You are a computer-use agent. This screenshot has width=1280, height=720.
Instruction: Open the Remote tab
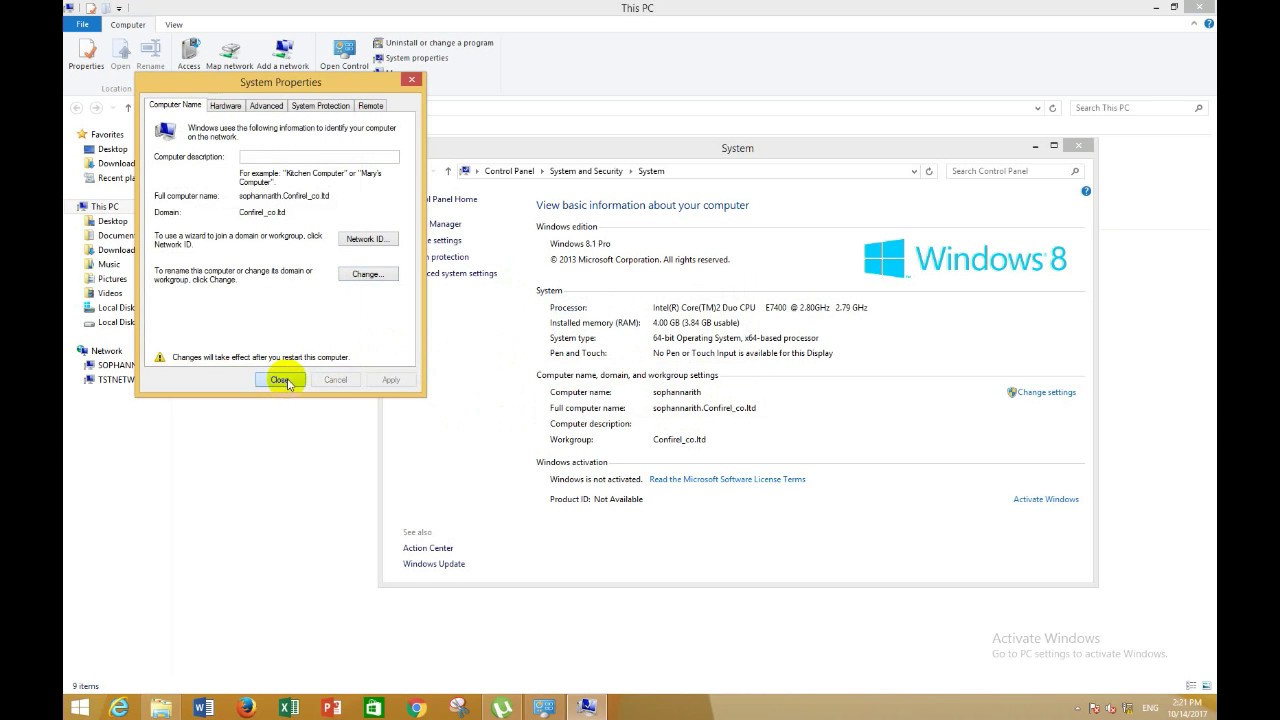click(371, 105)
